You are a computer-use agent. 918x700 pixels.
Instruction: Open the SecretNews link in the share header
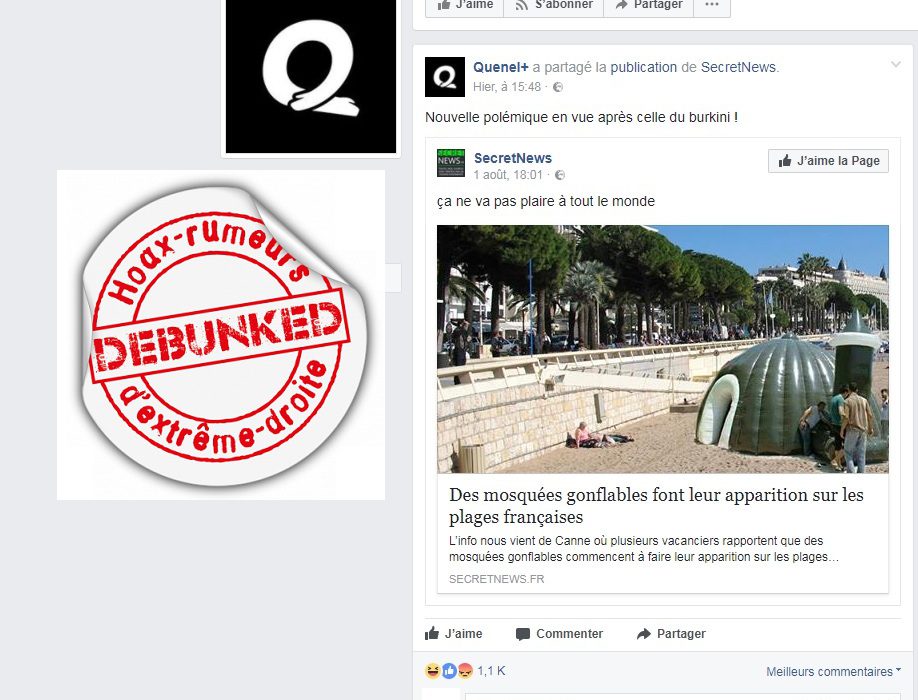click(x=738, y=67)
